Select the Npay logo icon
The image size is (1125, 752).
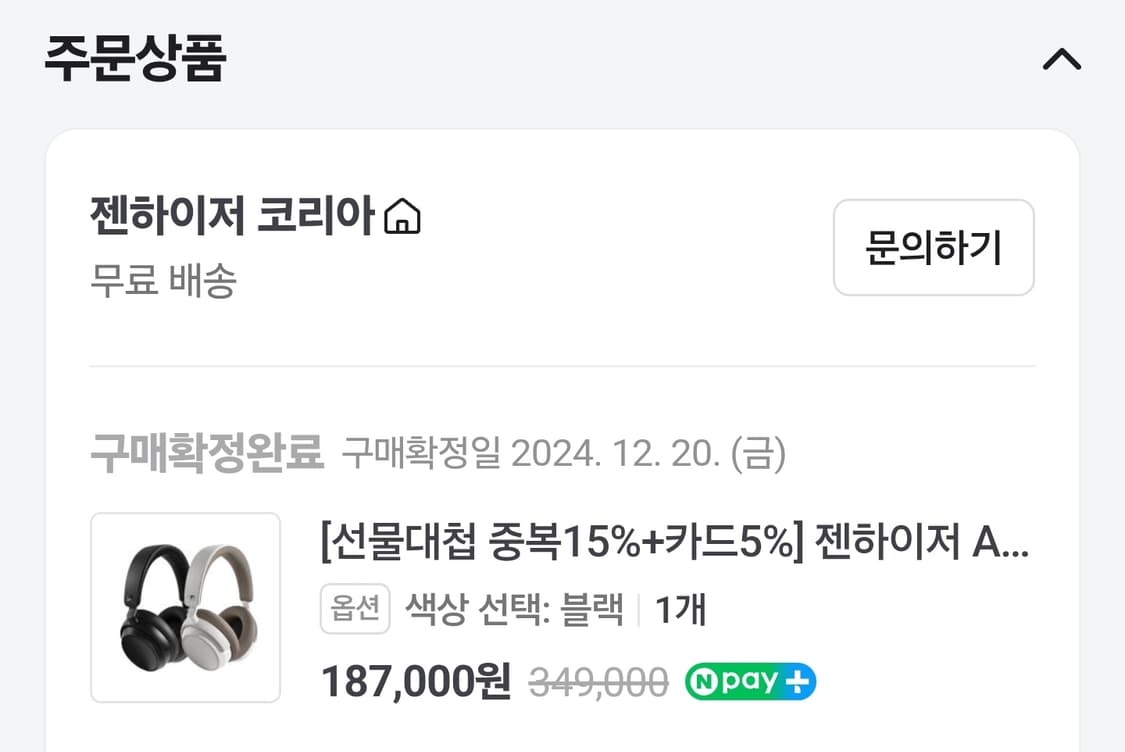point(750,680)
